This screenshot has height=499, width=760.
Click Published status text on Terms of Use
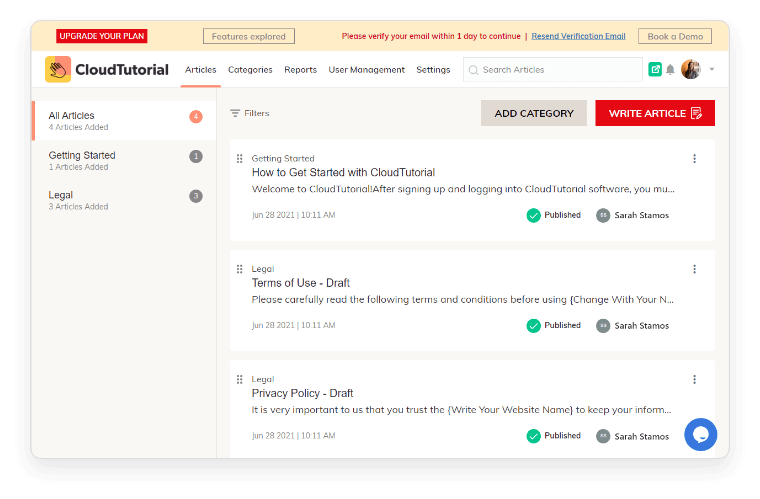tap(562, 326)
